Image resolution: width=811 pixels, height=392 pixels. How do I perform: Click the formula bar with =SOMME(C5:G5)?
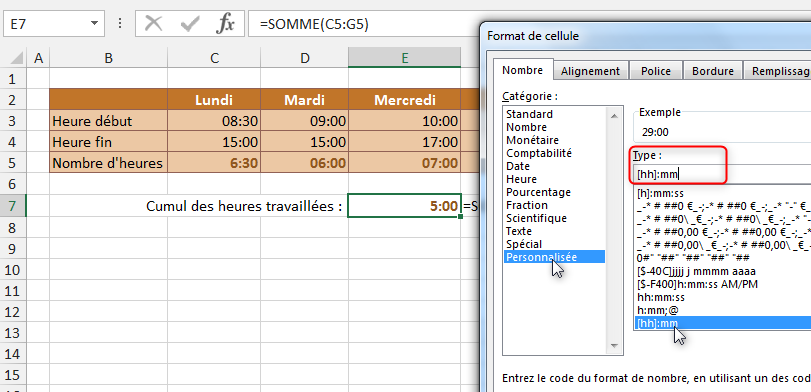tap(364, 24)
